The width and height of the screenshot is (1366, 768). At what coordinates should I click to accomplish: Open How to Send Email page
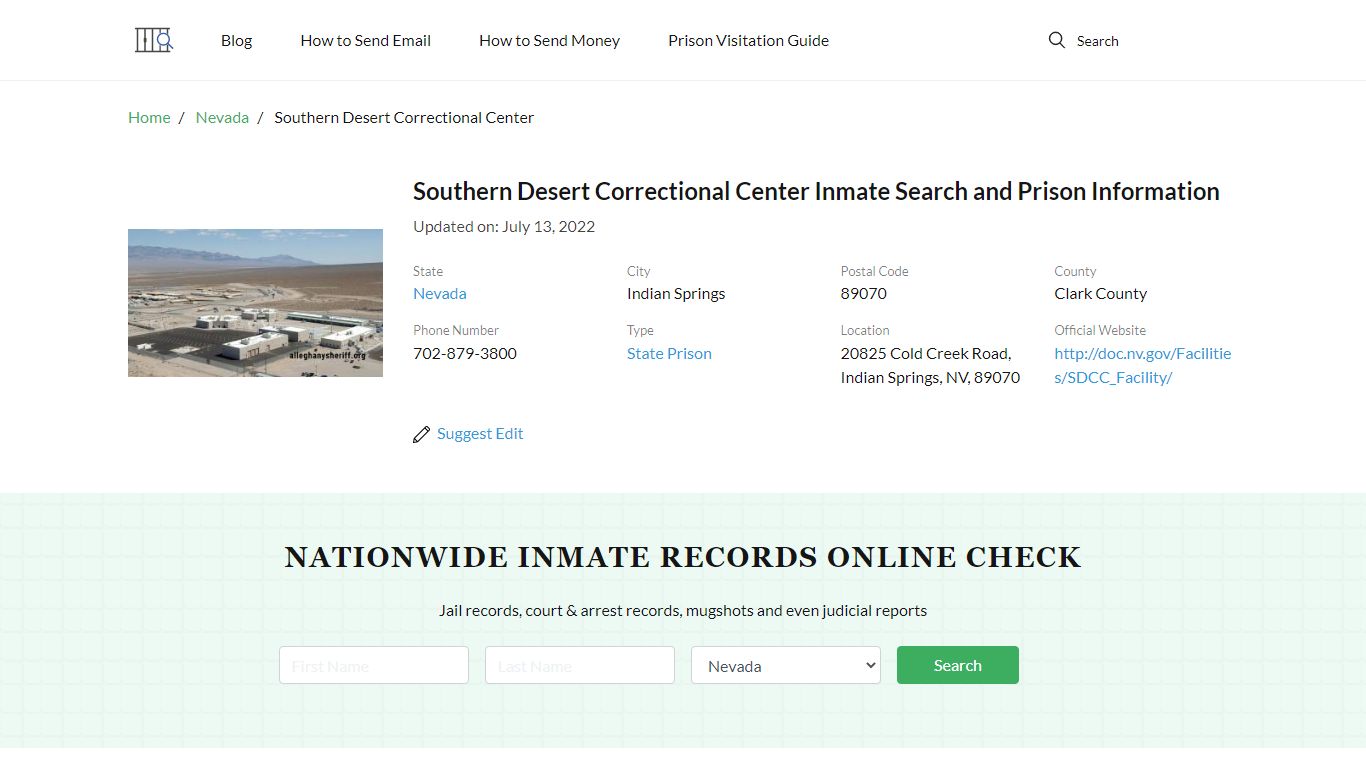(x=365, y=41)
